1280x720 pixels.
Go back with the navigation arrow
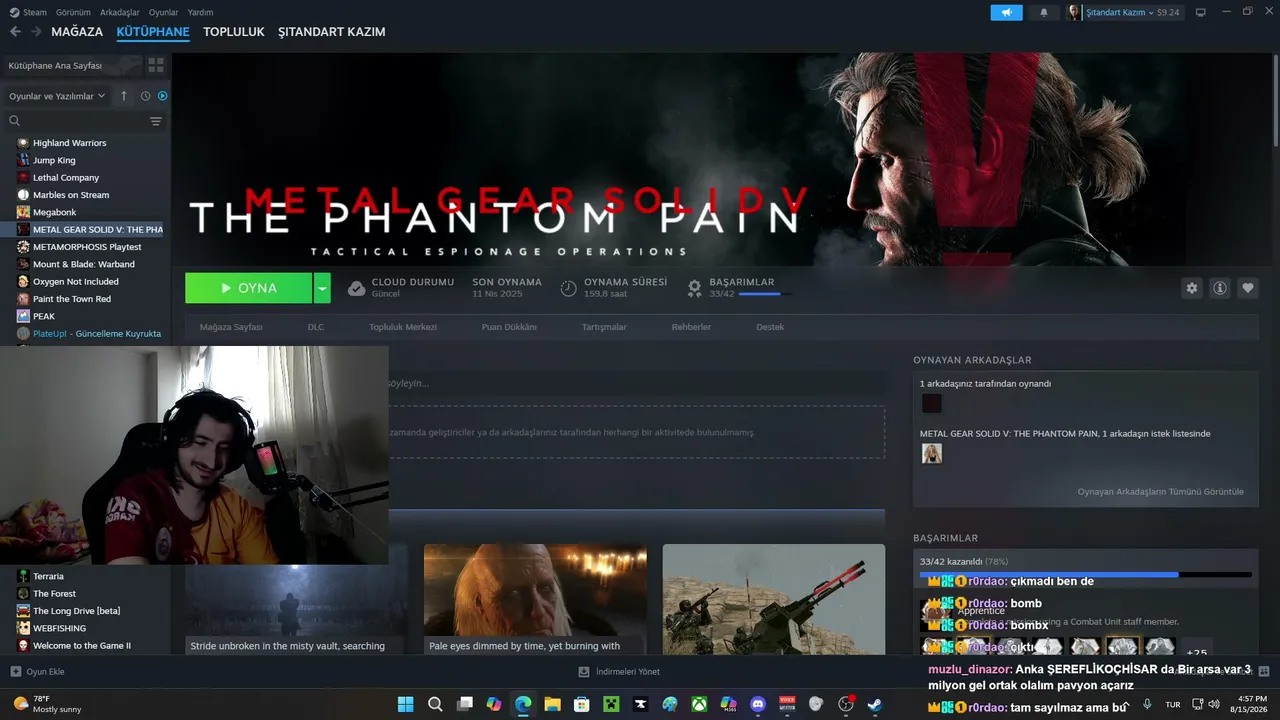pos(15,32)
